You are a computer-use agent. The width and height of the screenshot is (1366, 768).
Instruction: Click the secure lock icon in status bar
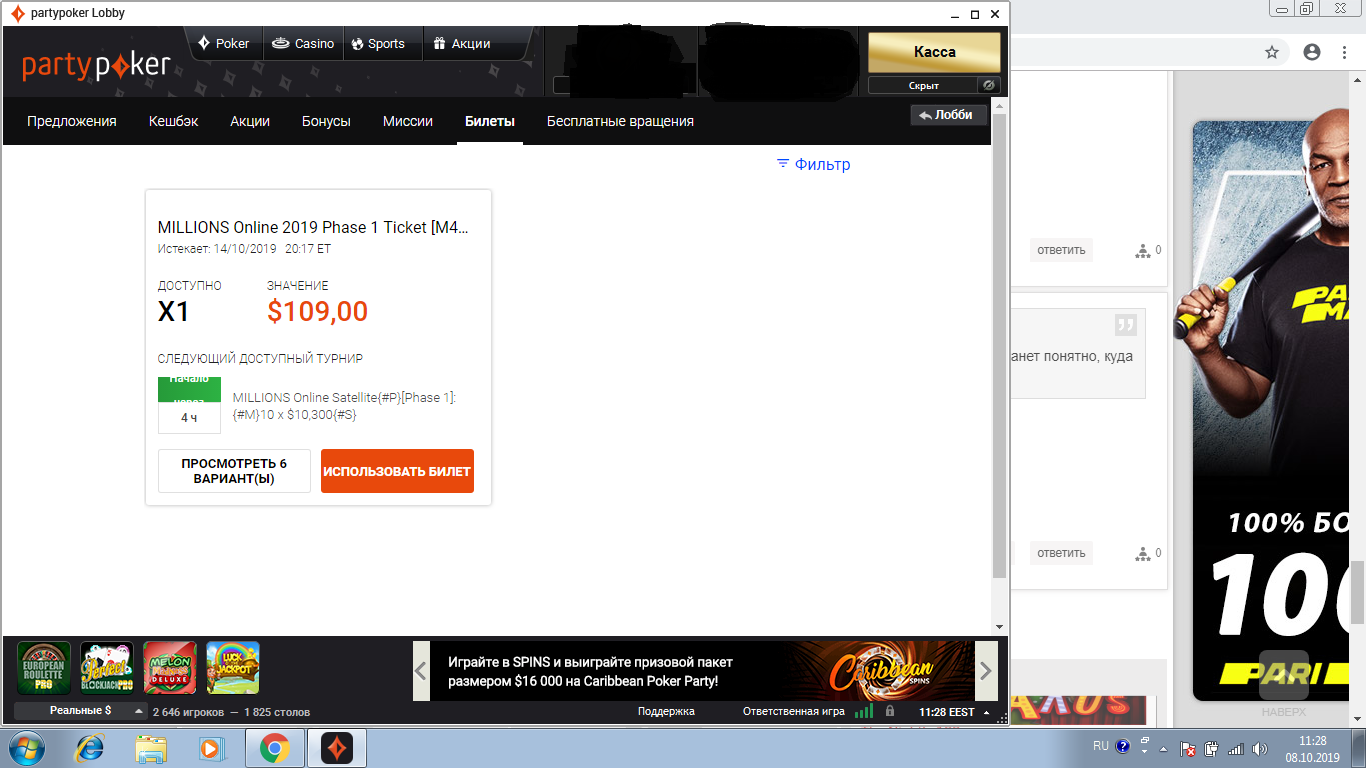pos(890,711)
